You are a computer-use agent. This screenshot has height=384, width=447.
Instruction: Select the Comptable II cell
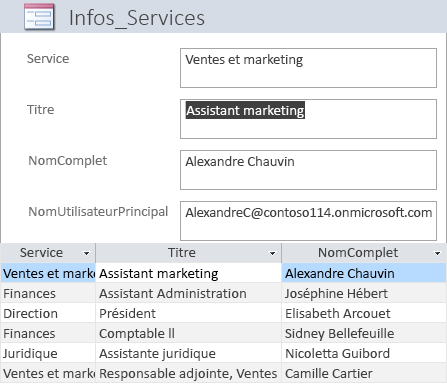tap(189, 333)
